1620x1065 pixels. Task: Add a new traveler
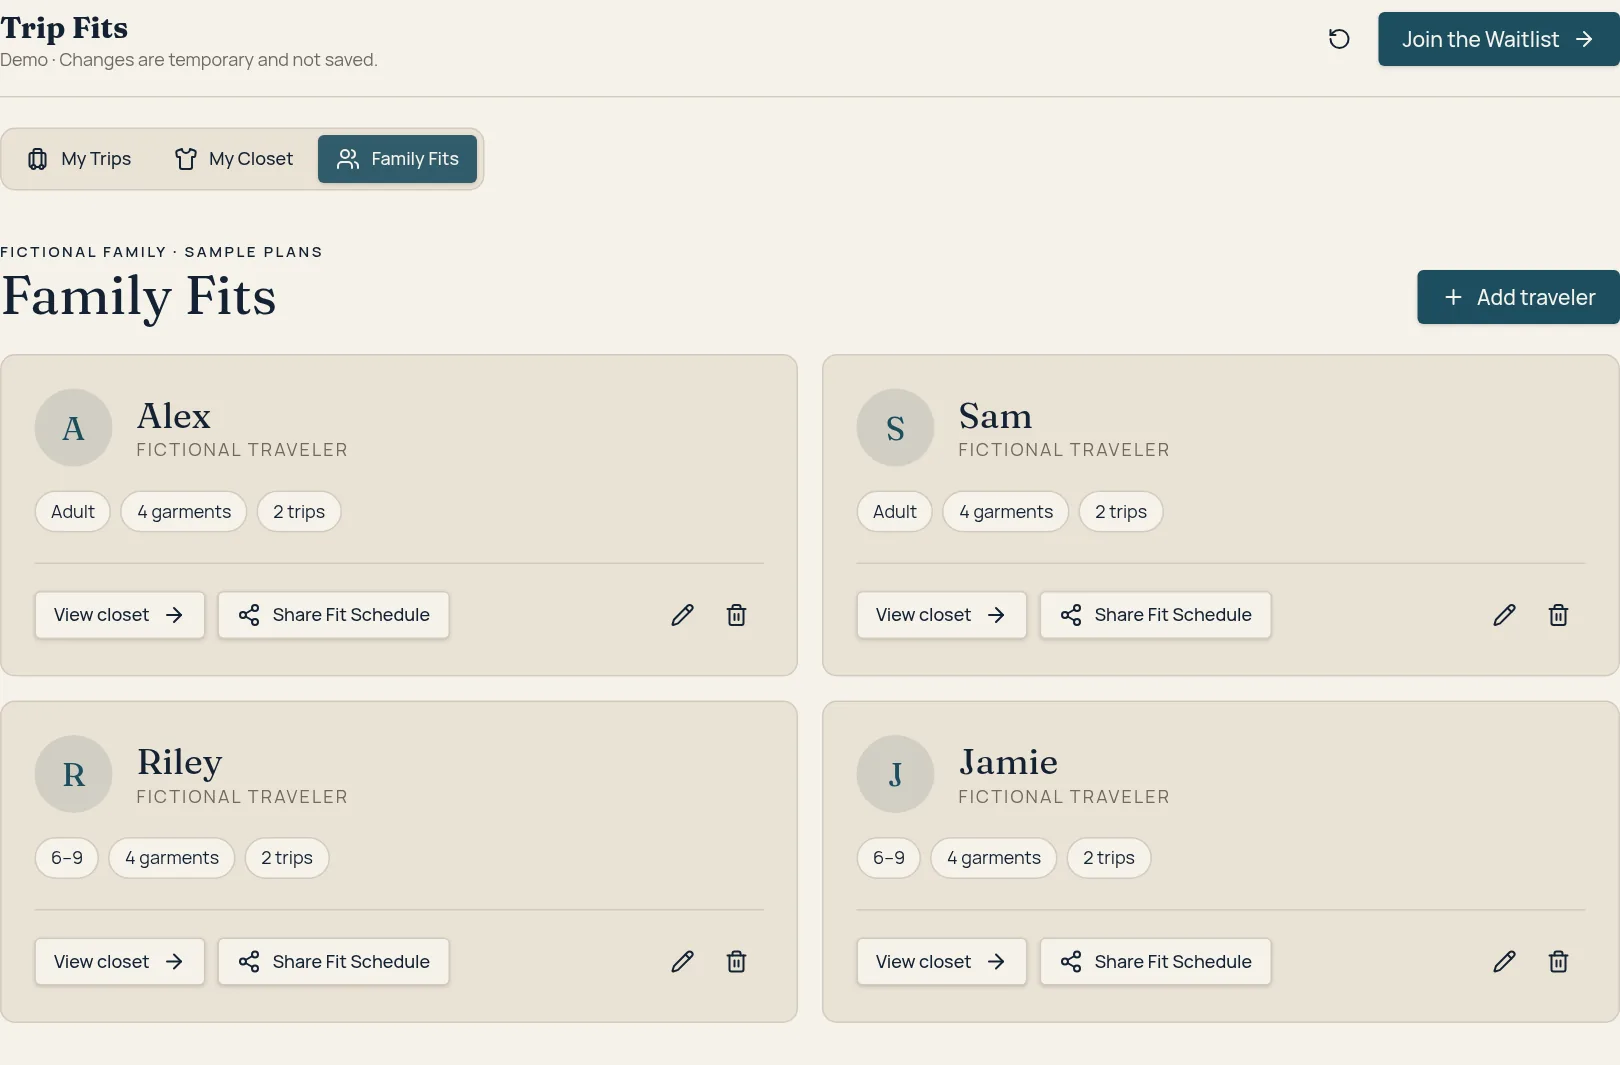tap(1518, 297)
